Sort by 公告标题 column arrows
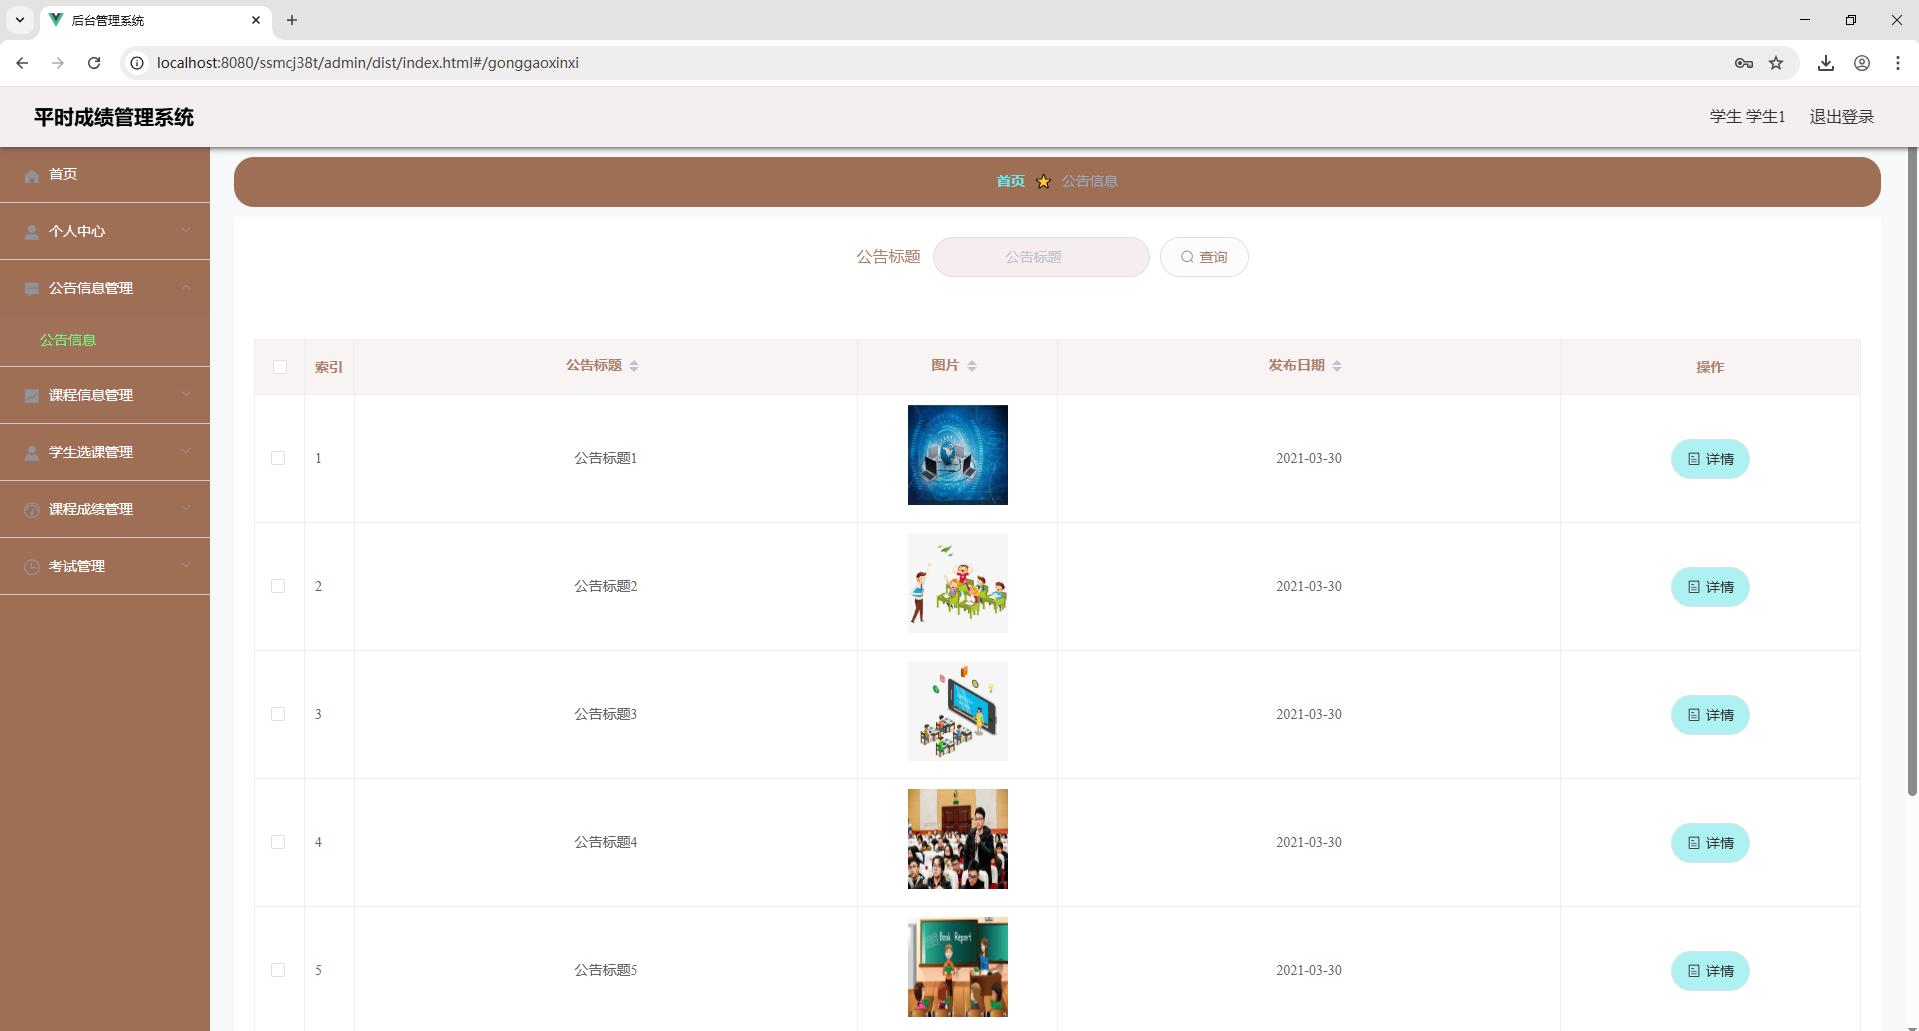This screenshot has width=1919, height=1031. [x=634, y=366]
